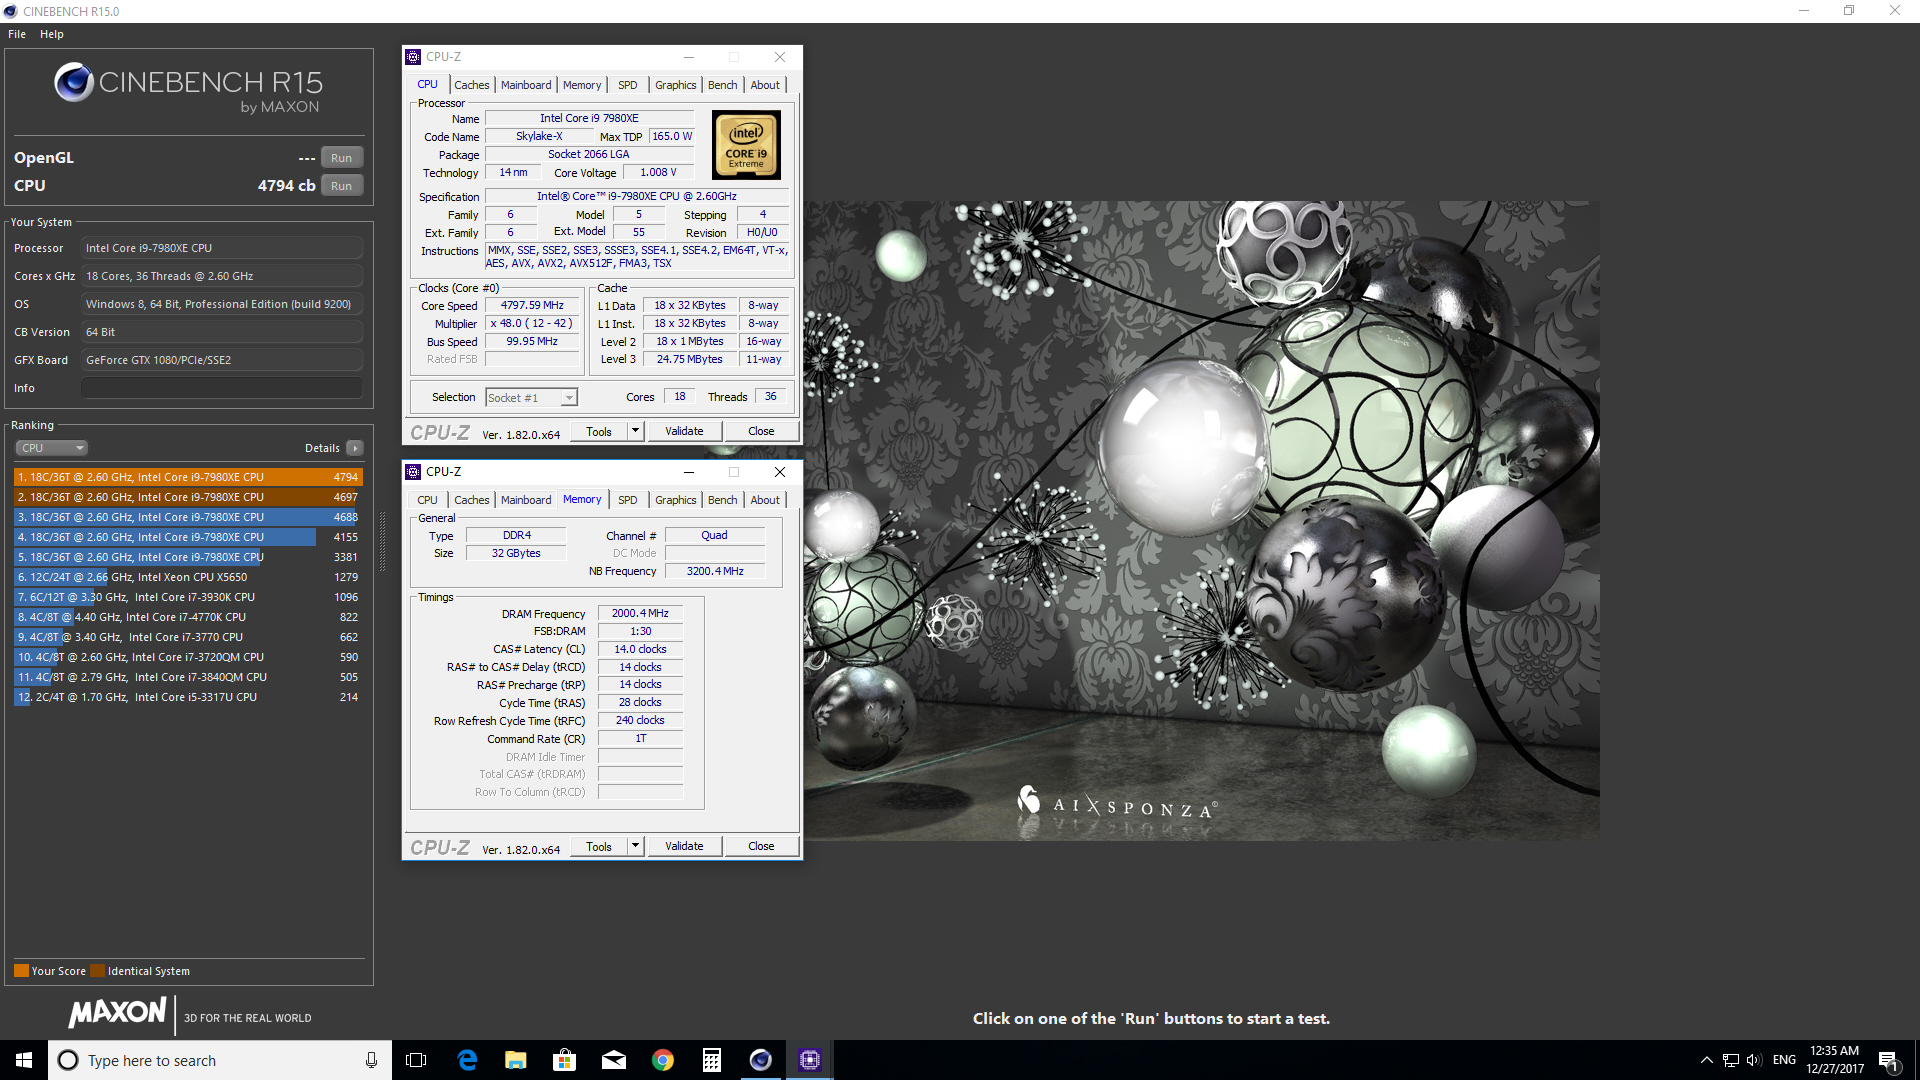Select ranking row 2 with score 4697

(188, 497)
